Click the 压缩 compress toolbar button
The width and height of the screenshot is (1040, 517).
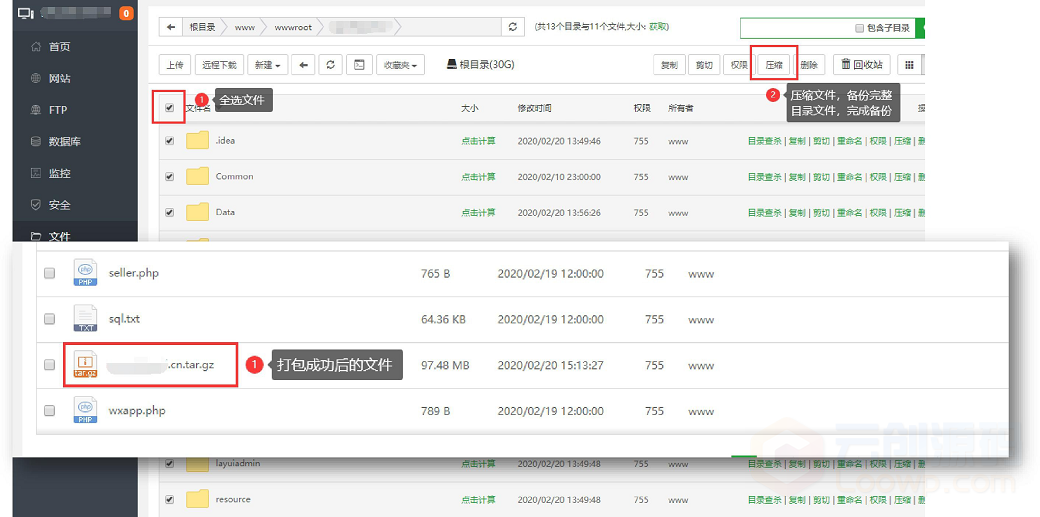[774, 65]
